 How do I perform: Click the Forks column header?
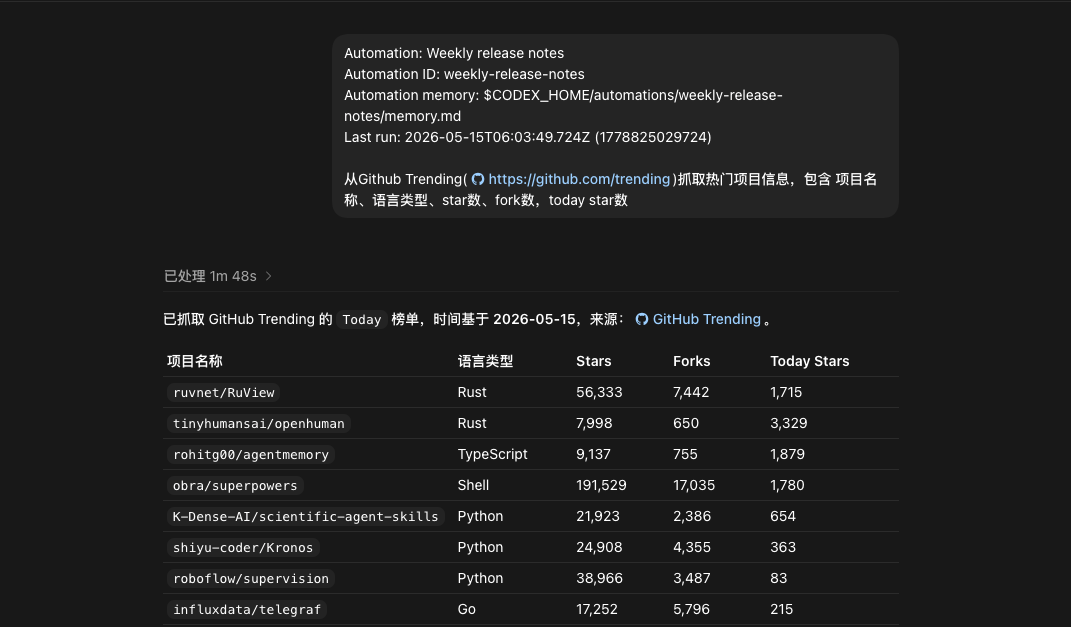pyautogui.click(x=691, y=361)
